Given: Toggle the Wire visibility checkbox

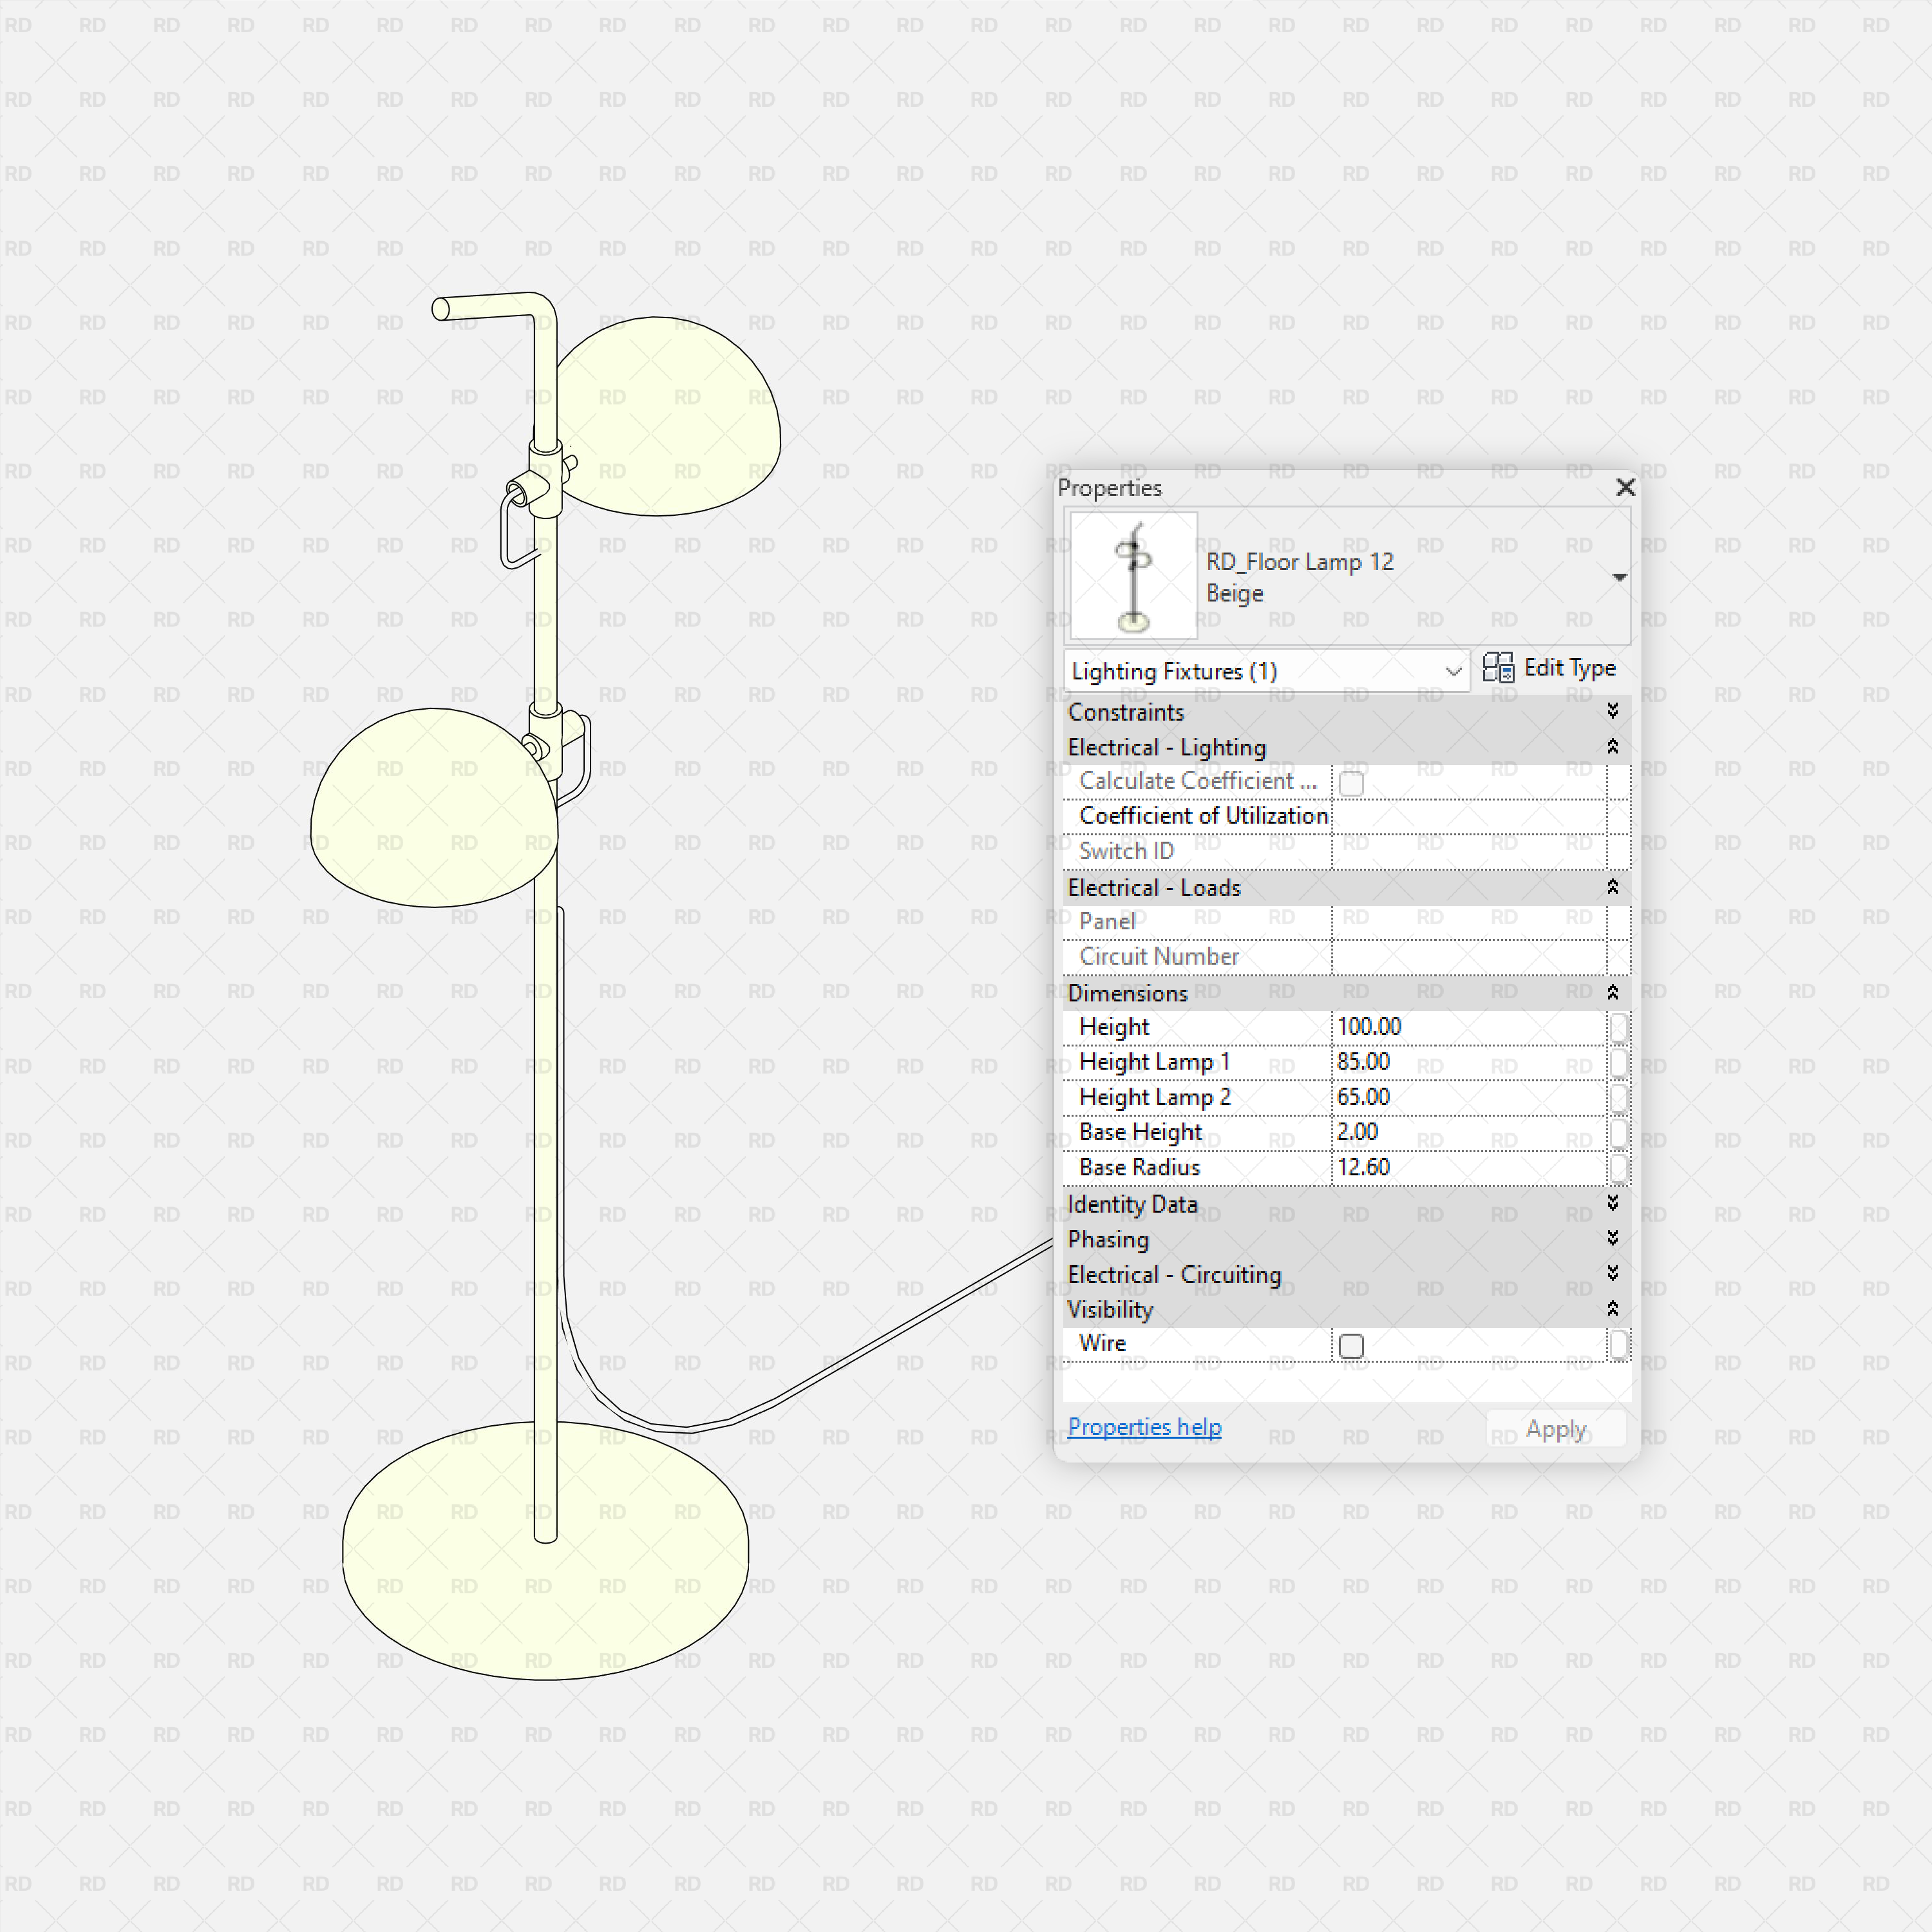Looking at the screenshot, I should [x=1351, y=1346].
